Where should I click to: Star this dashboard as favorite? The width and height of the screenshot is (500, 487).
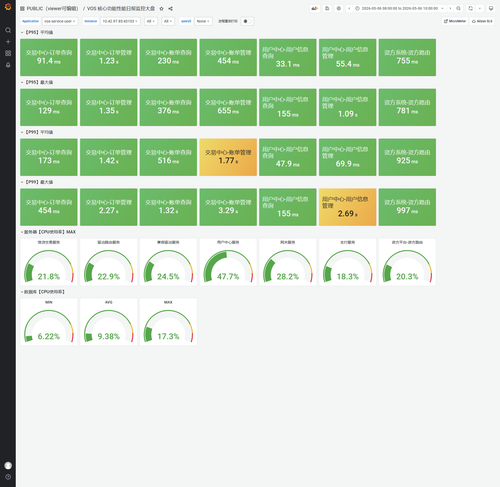pyautogui.click(x=161, y=9)
